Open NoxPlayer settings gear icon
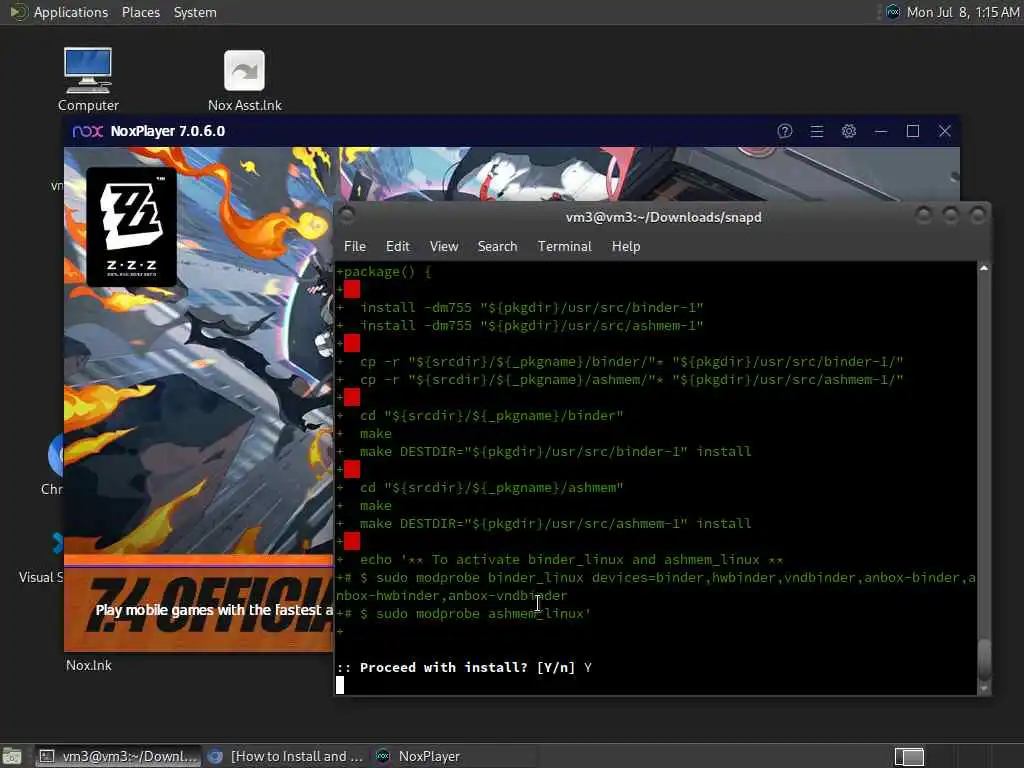1024x768 pixels. coord(848,131)
